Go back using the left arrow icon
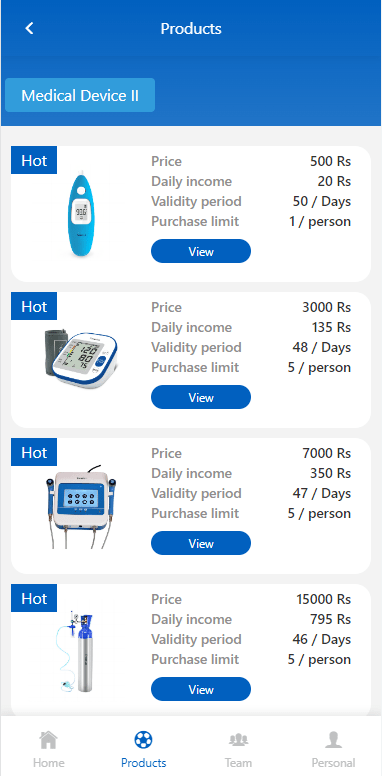382x776 pixels. pyautogui.click(x=29, y=28)
